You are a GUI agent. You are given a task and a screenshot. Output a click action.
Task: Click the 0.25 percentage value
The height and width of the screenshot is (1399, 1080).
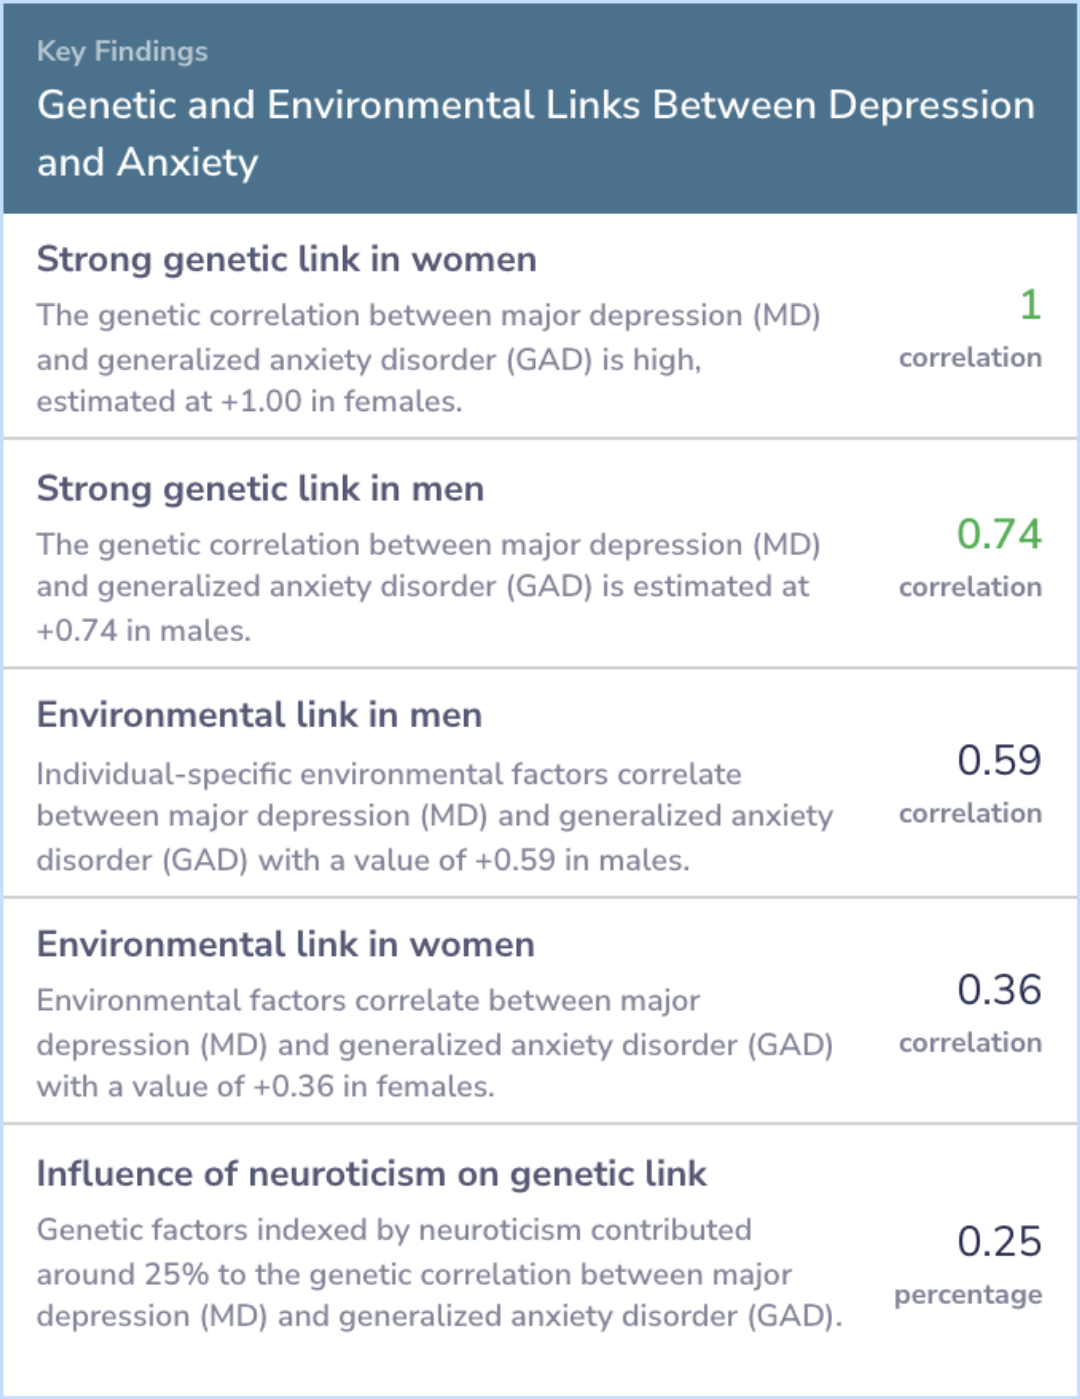click(x=999, y=1242)
